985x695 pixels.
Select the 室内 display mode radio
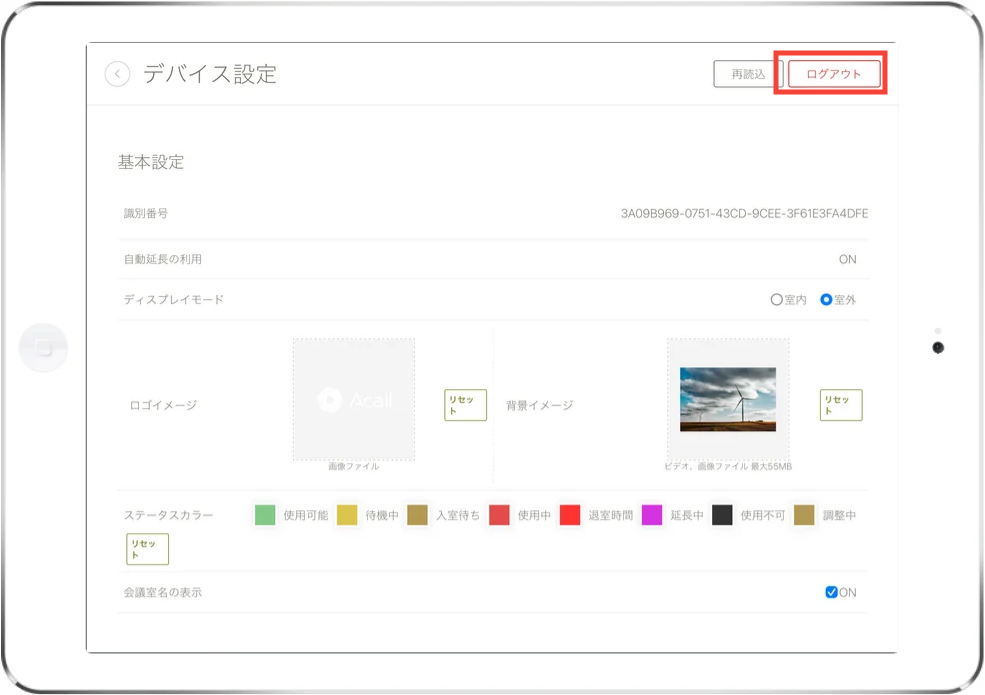coord(776,300)
